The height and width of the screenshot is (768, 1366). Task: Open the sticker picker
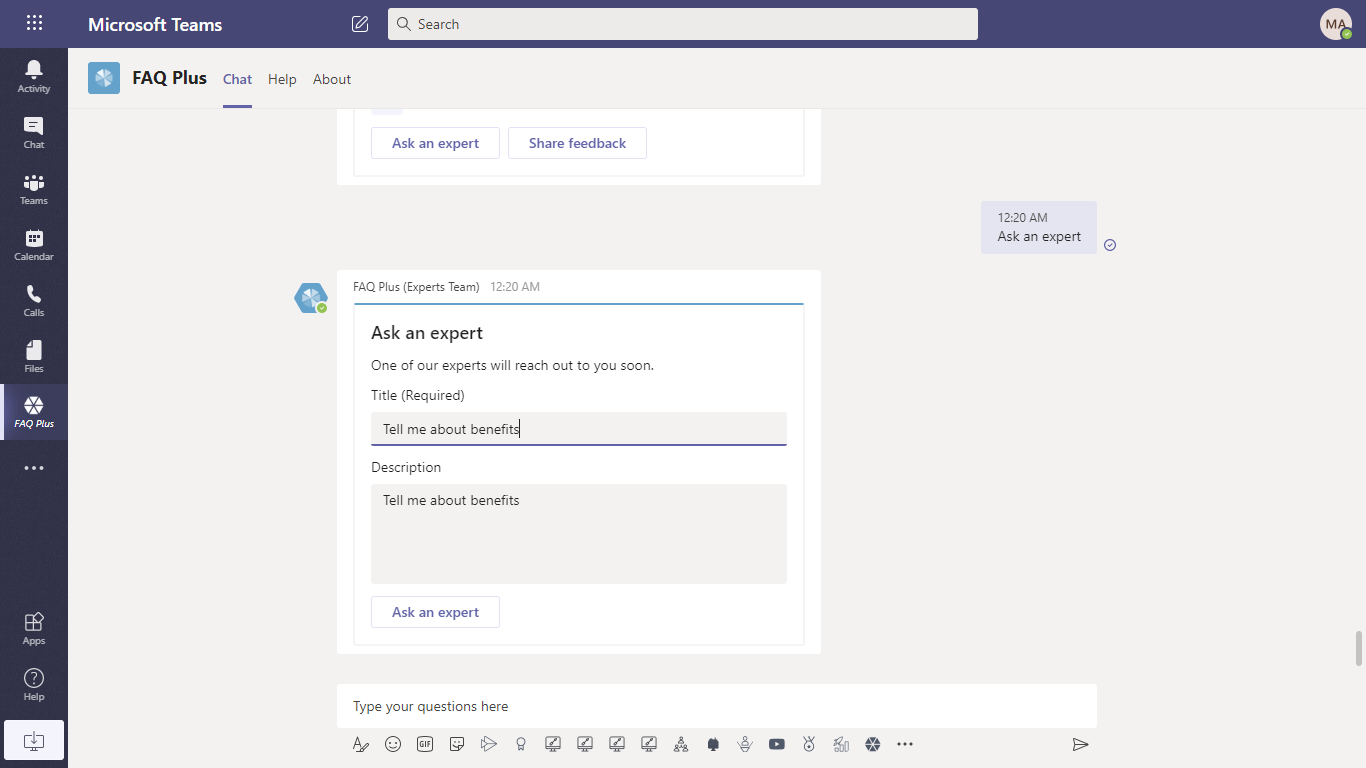pyautogui.click(x=457, y=744)
